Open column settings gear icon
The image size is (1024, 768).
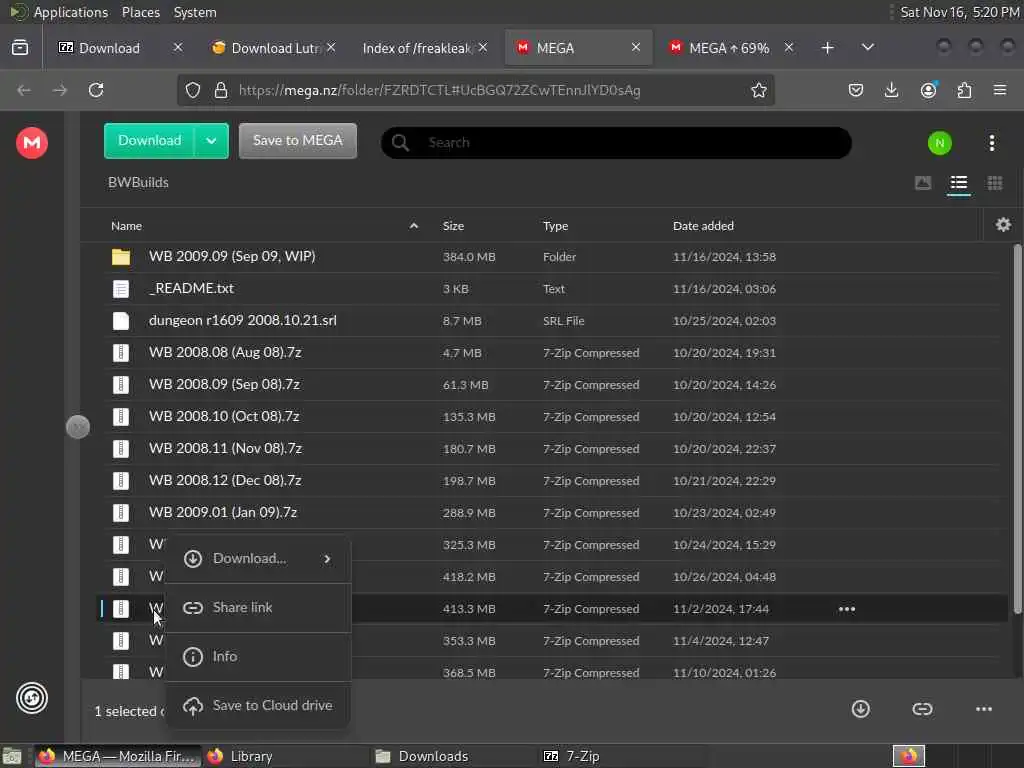[1003, 225]
